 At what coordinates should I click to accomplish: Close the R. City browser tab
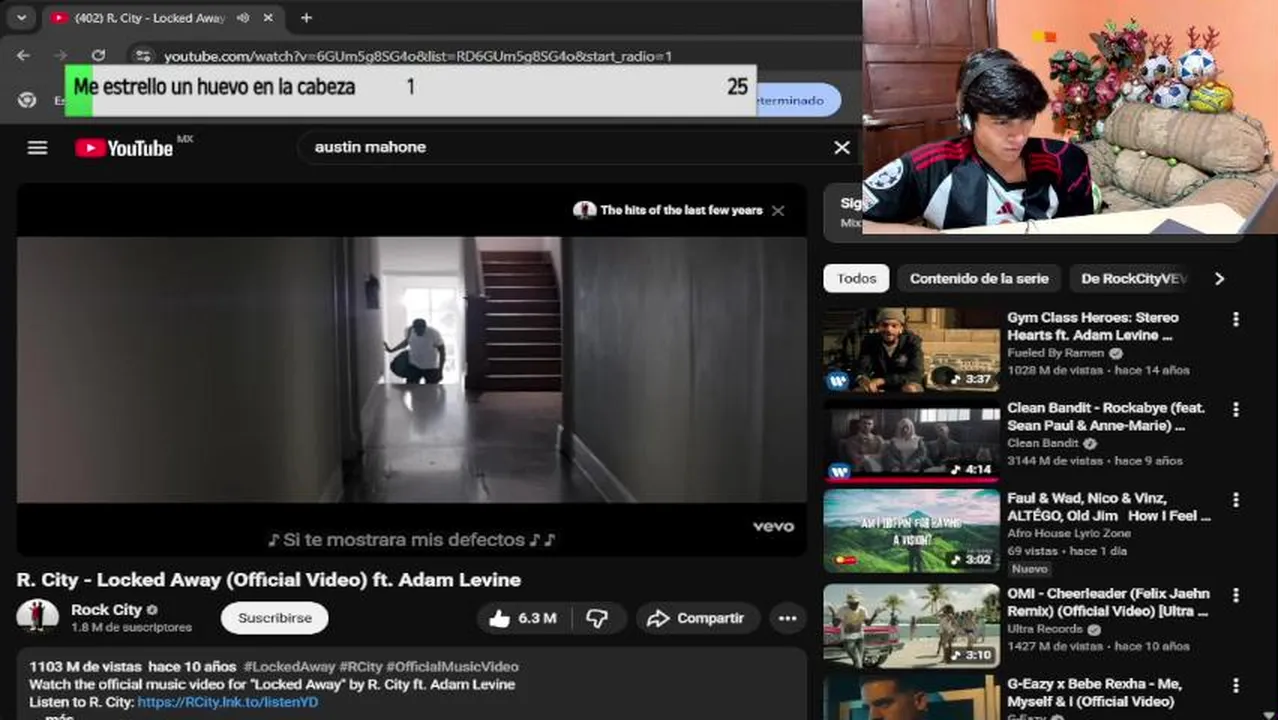tap(268, 18)
